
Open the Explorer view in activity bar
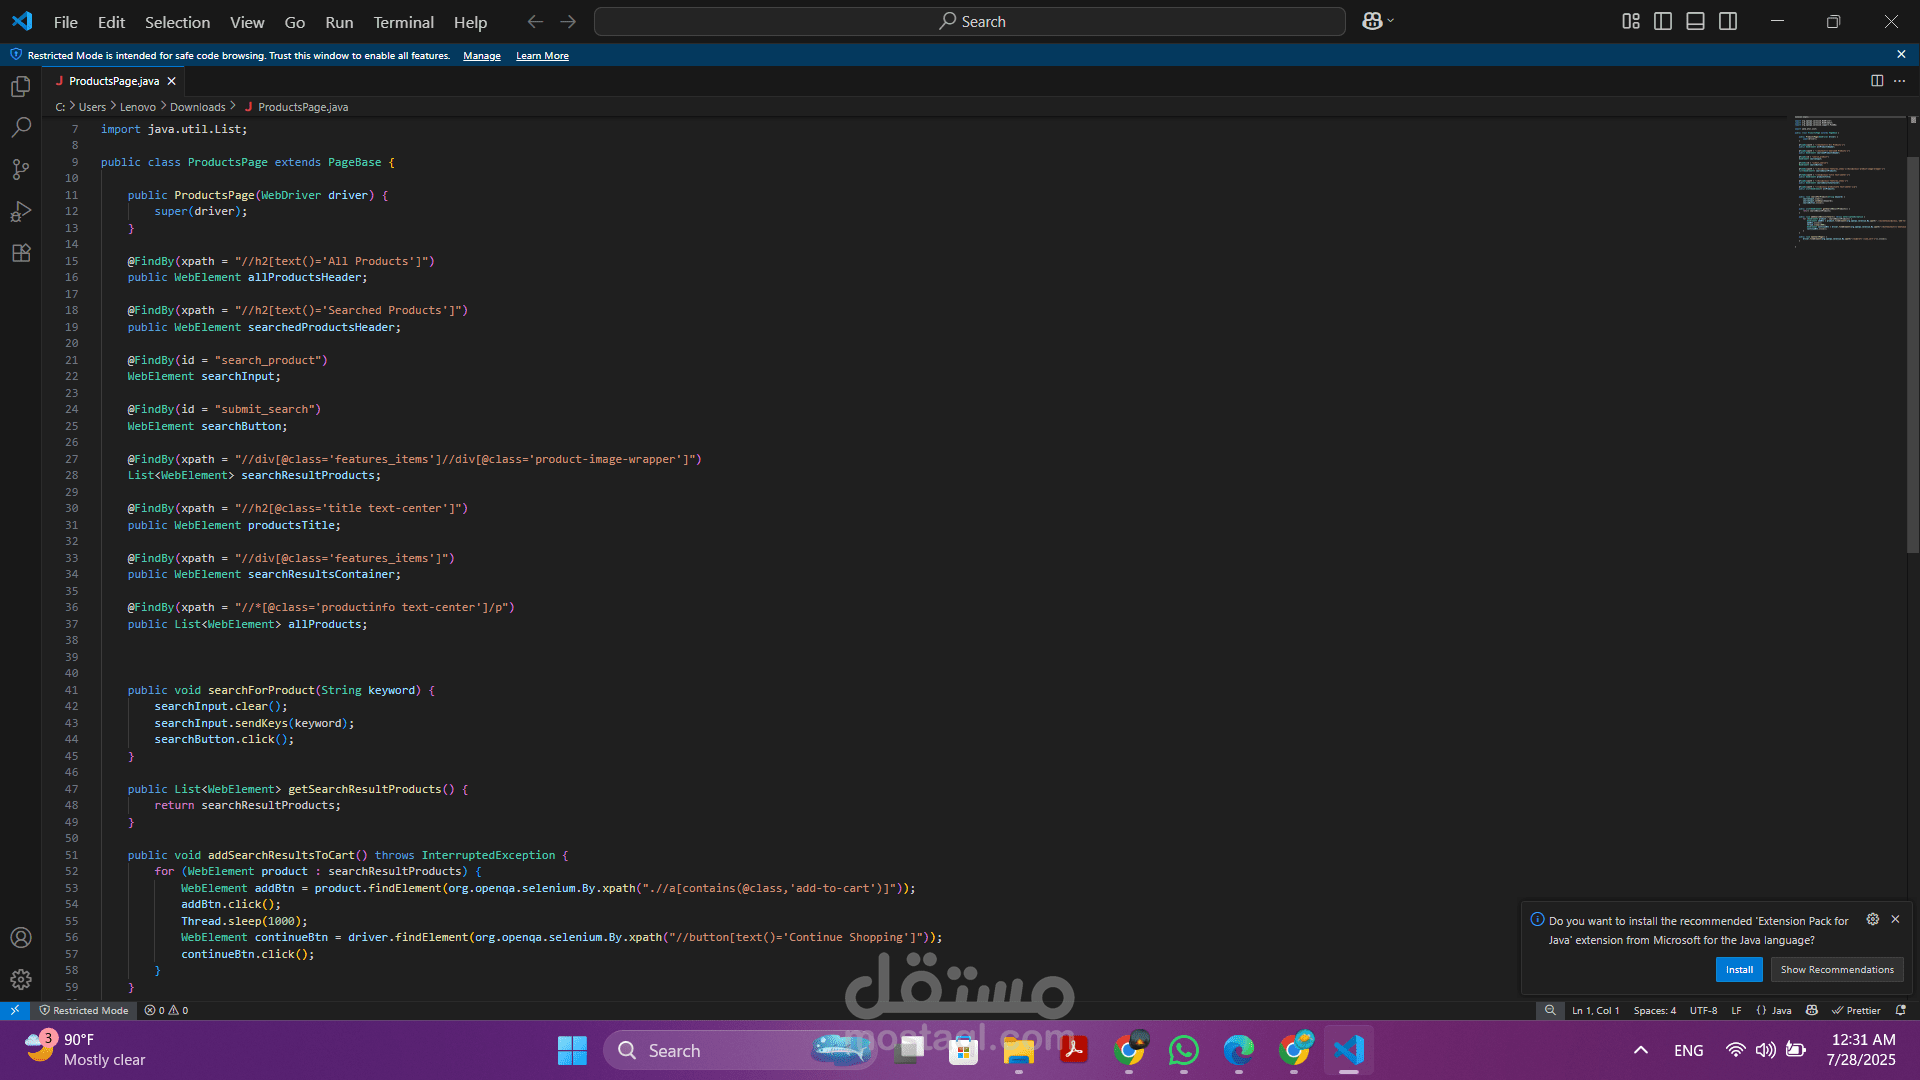point(21,87)
